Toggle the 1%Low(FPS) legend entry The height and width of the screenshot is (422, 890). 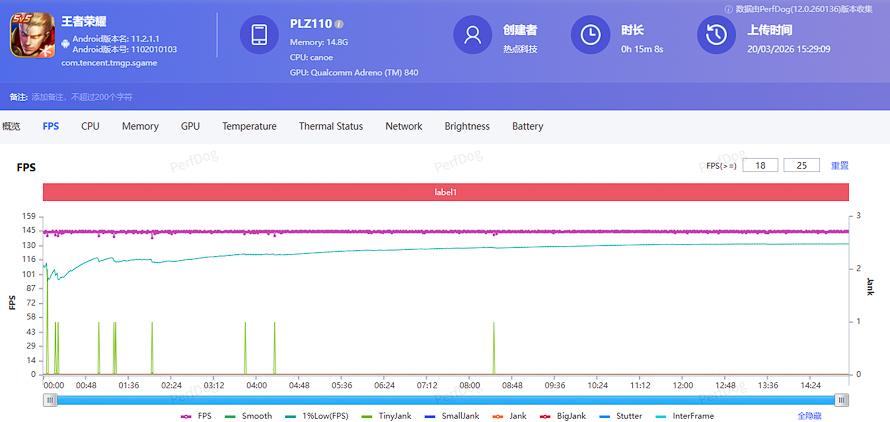316,416
